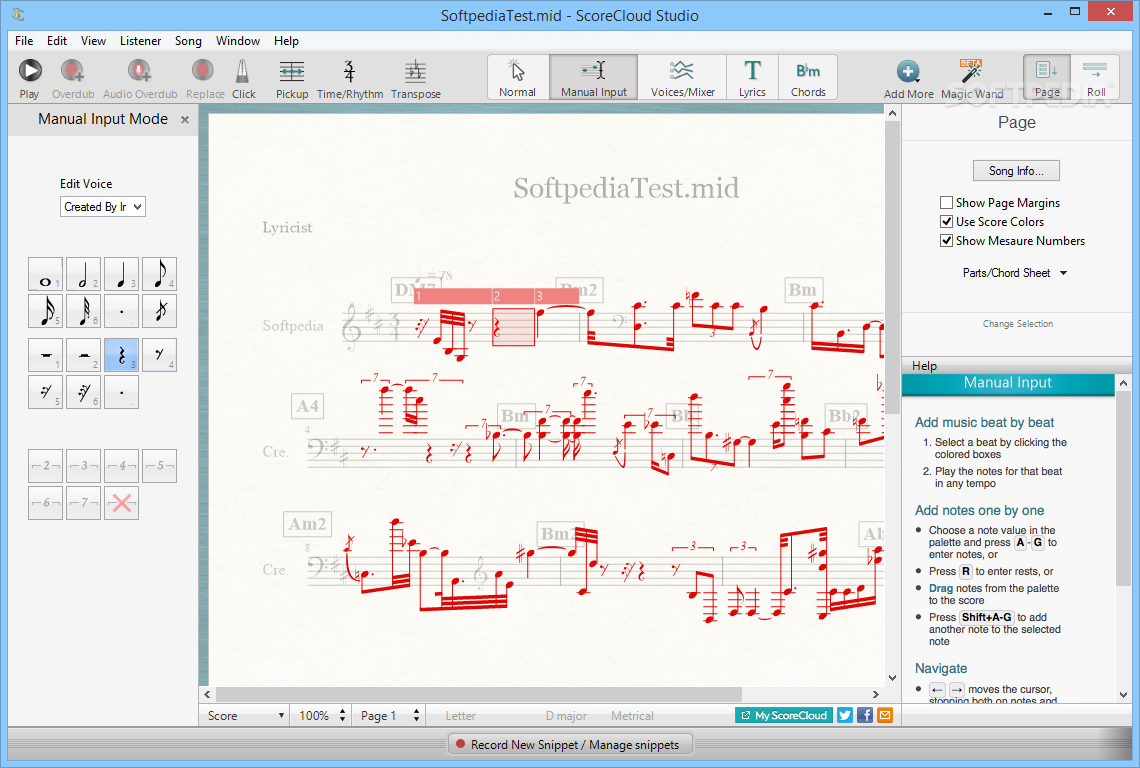1140x768 pixels.
Task: Select the eighth note value
Action: point(159,274)
